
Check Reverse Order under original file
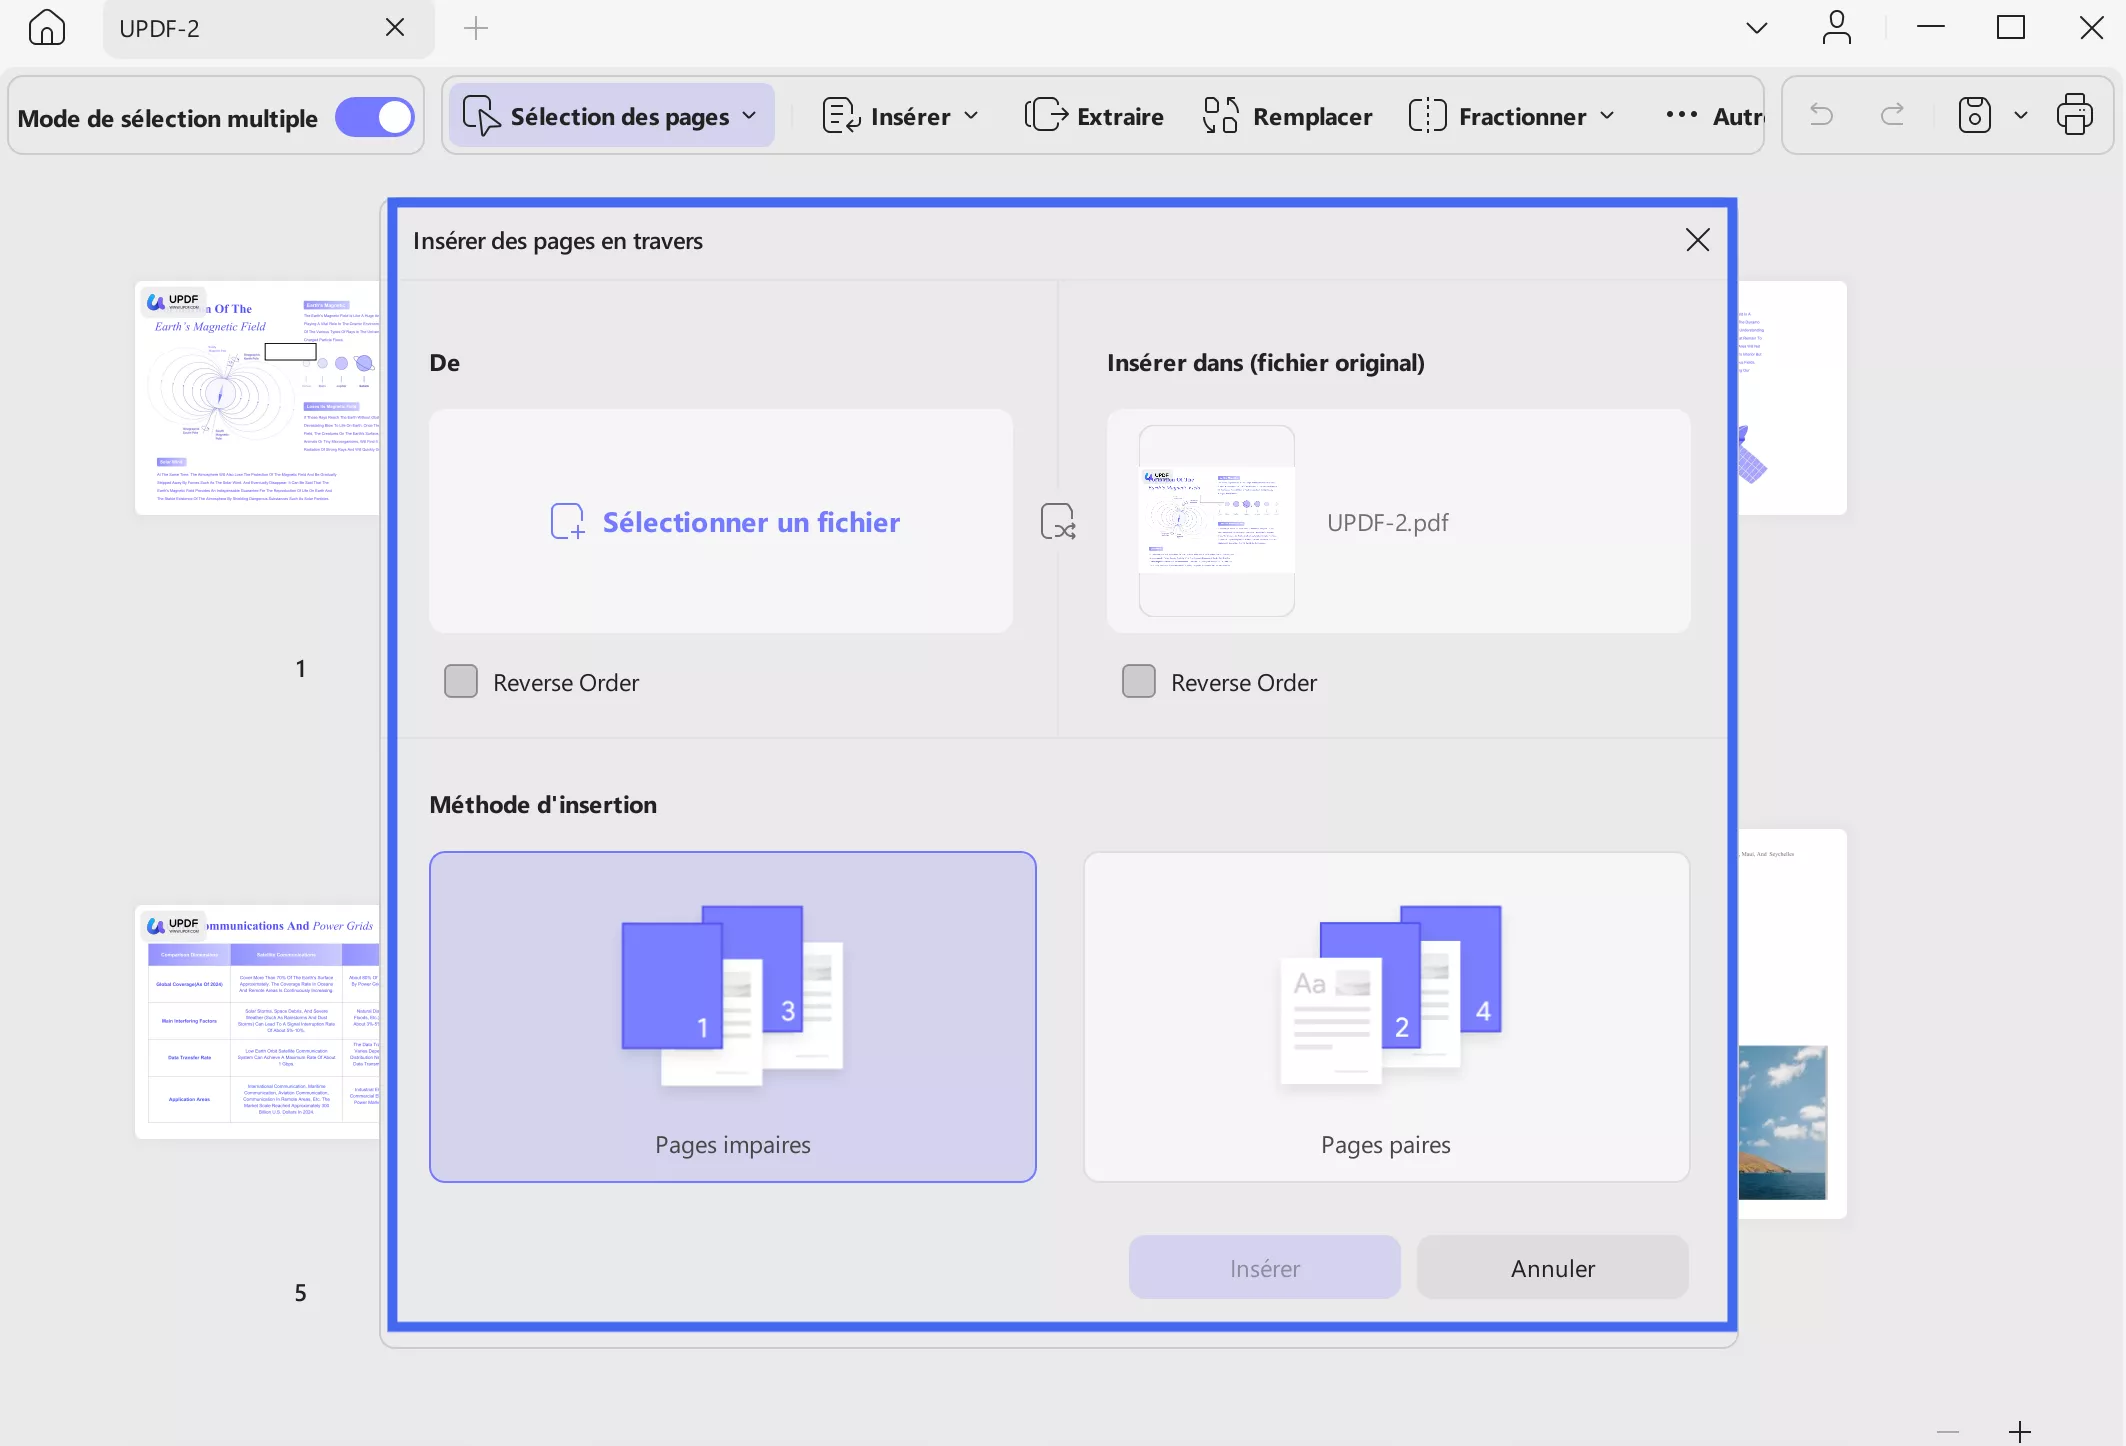point(1139,682)
